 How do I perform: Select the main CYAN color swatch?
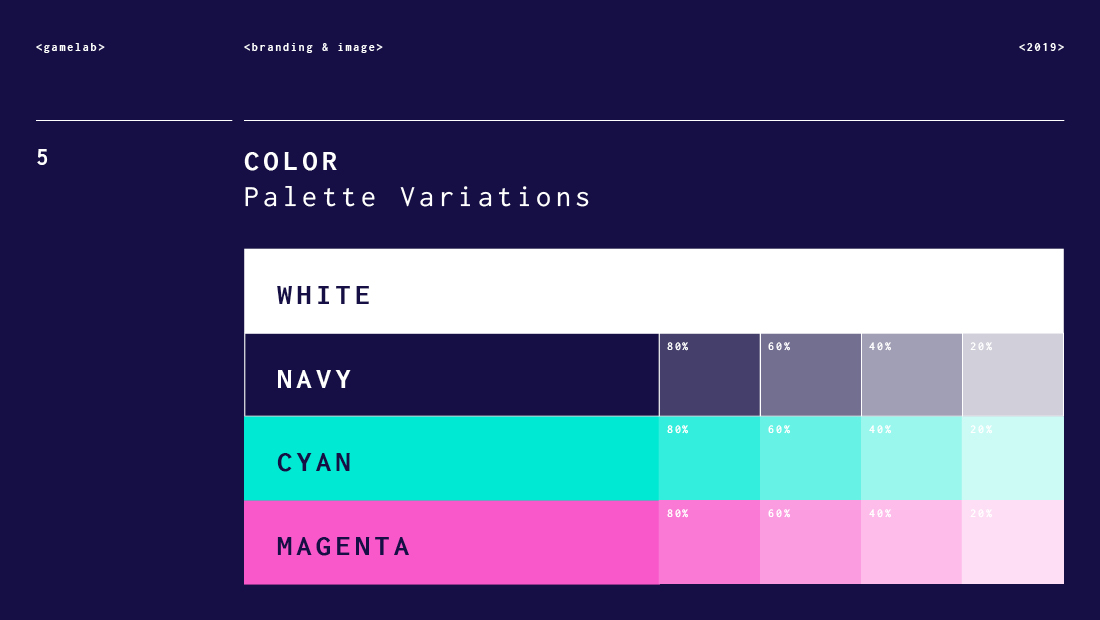tap(451, 458)
